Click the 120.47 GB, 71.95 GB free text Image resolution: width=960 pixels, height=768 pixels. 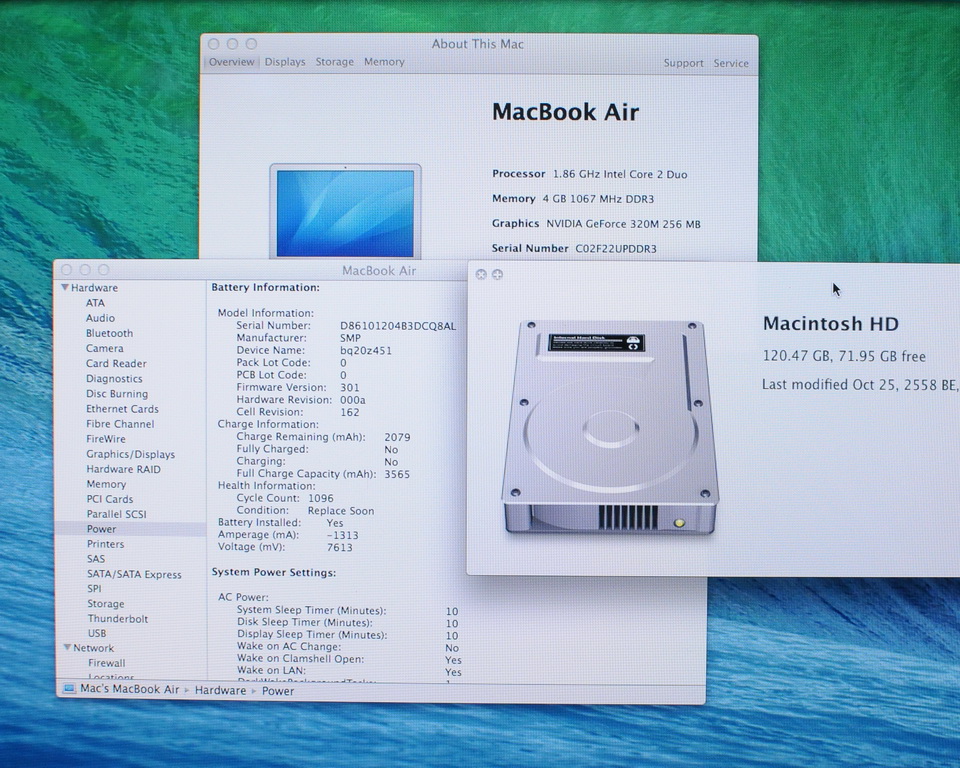(x=844, y=356)
